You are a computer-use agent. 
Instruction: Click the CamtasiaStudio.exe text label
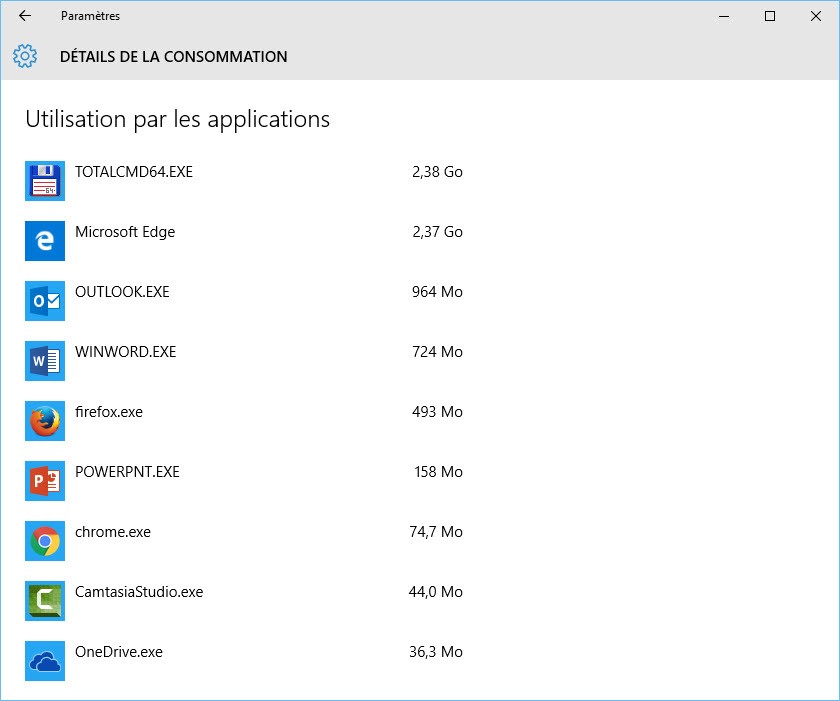(139, 592)
